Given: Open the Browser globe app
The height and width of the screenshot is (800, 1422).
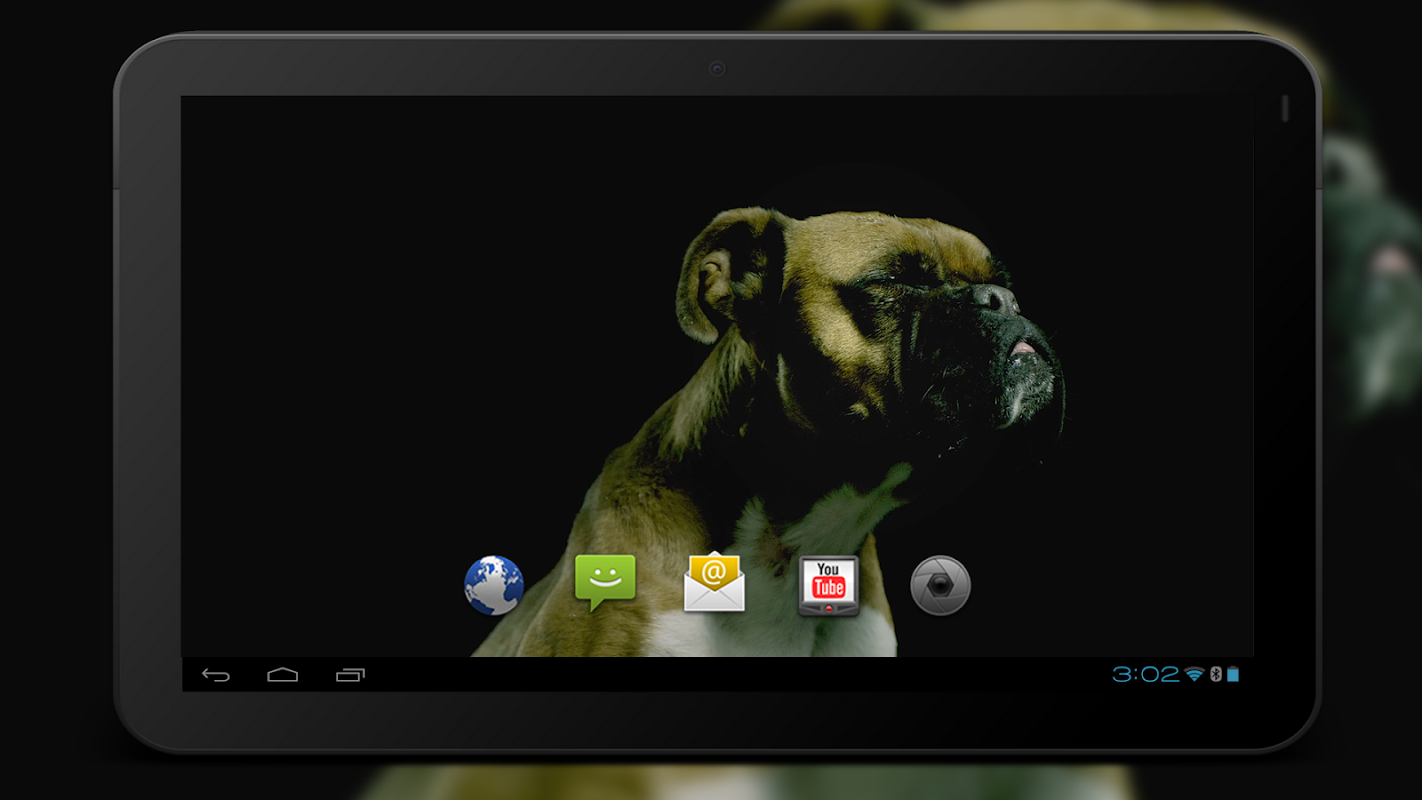Looking at the screenshot, I should click(x=494, y=585).
